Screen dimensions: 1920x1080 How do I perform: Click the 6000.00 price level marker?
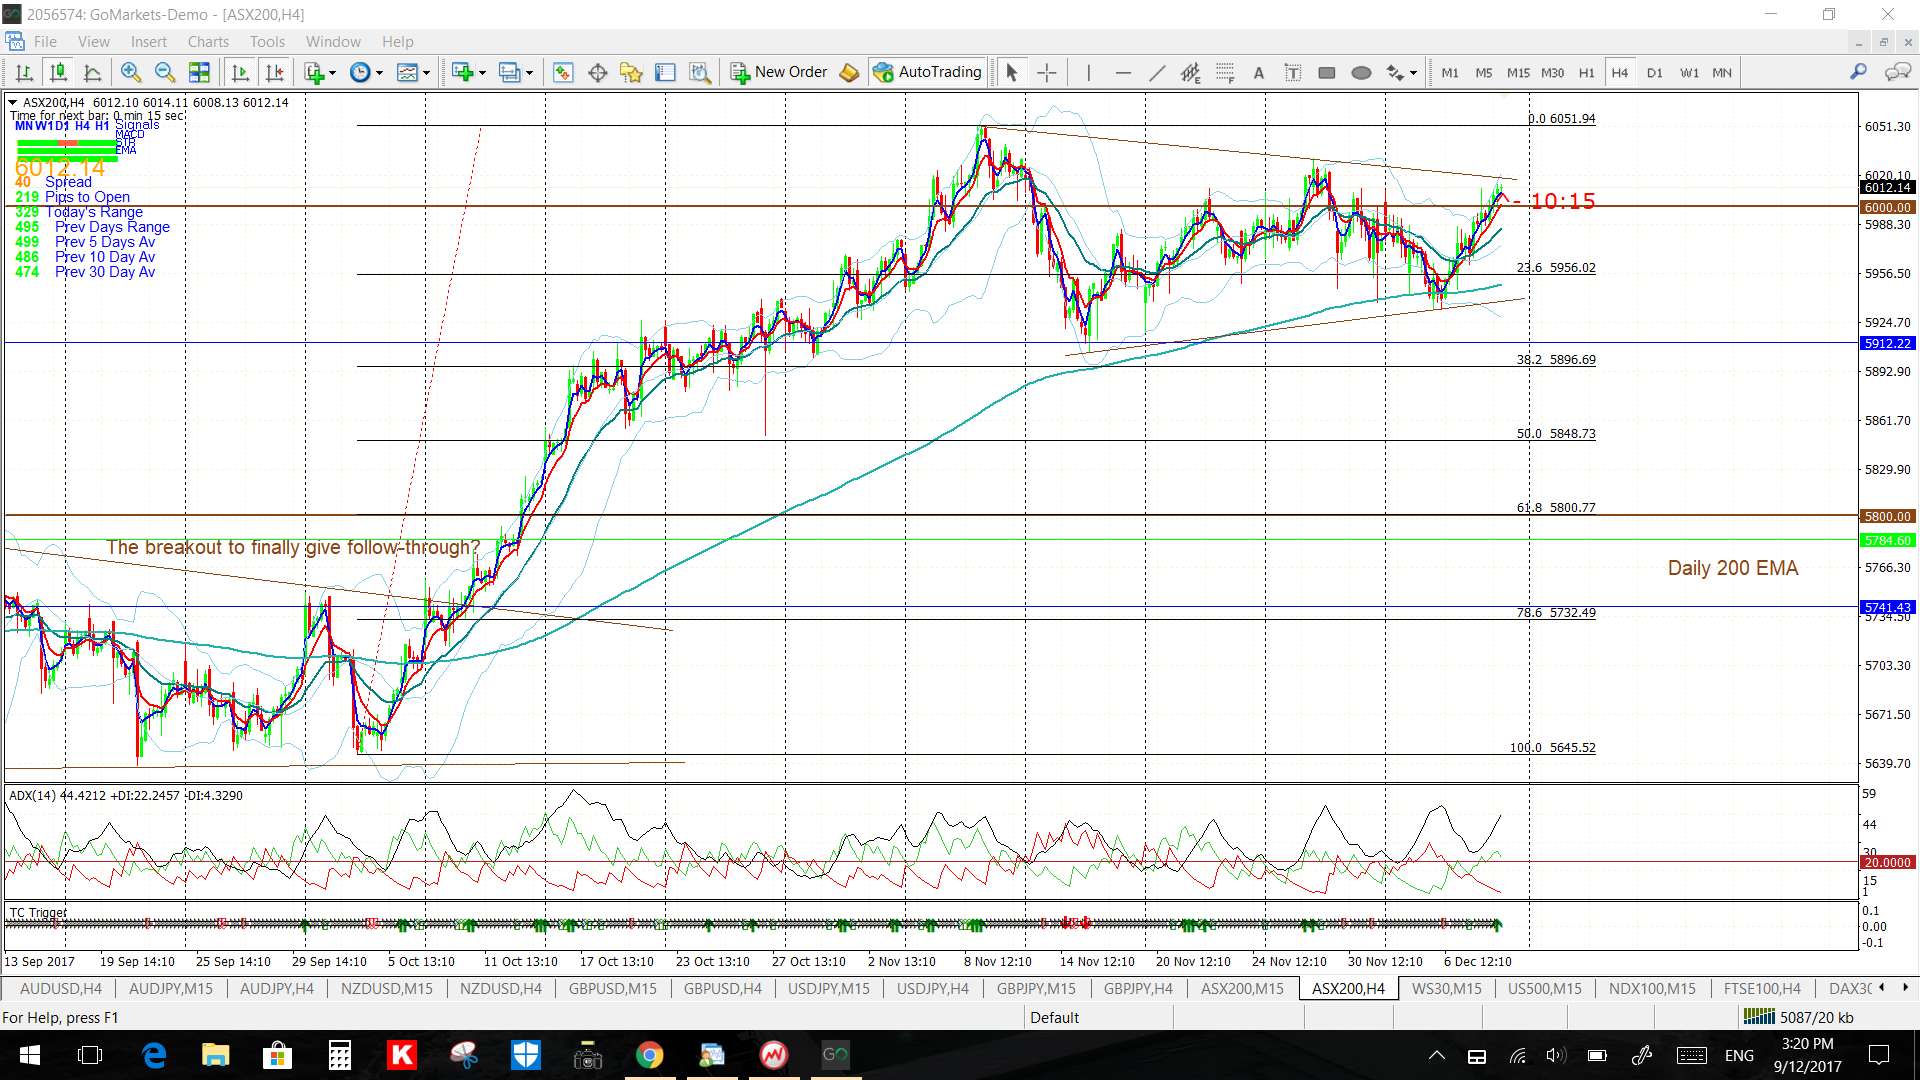(x=1887, y=207)
